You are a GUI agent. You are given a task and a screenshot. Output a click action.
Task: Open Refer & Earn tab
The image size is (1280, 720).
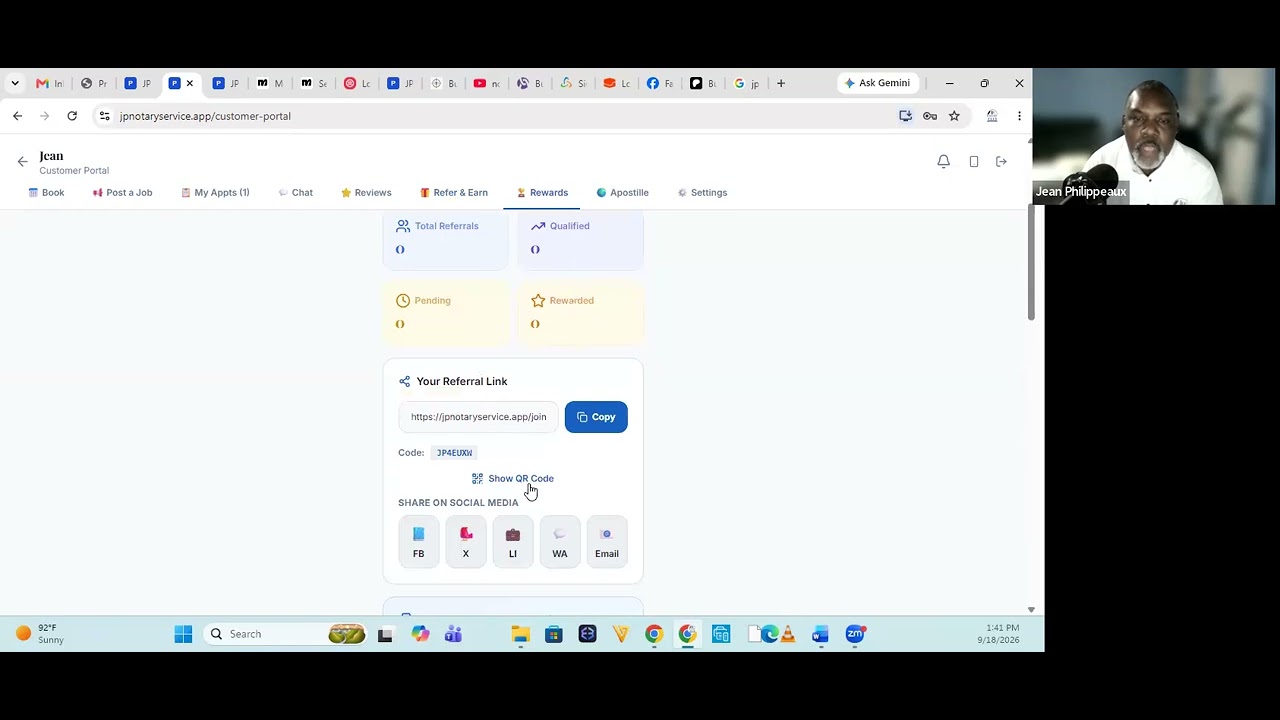pos(454,192)
